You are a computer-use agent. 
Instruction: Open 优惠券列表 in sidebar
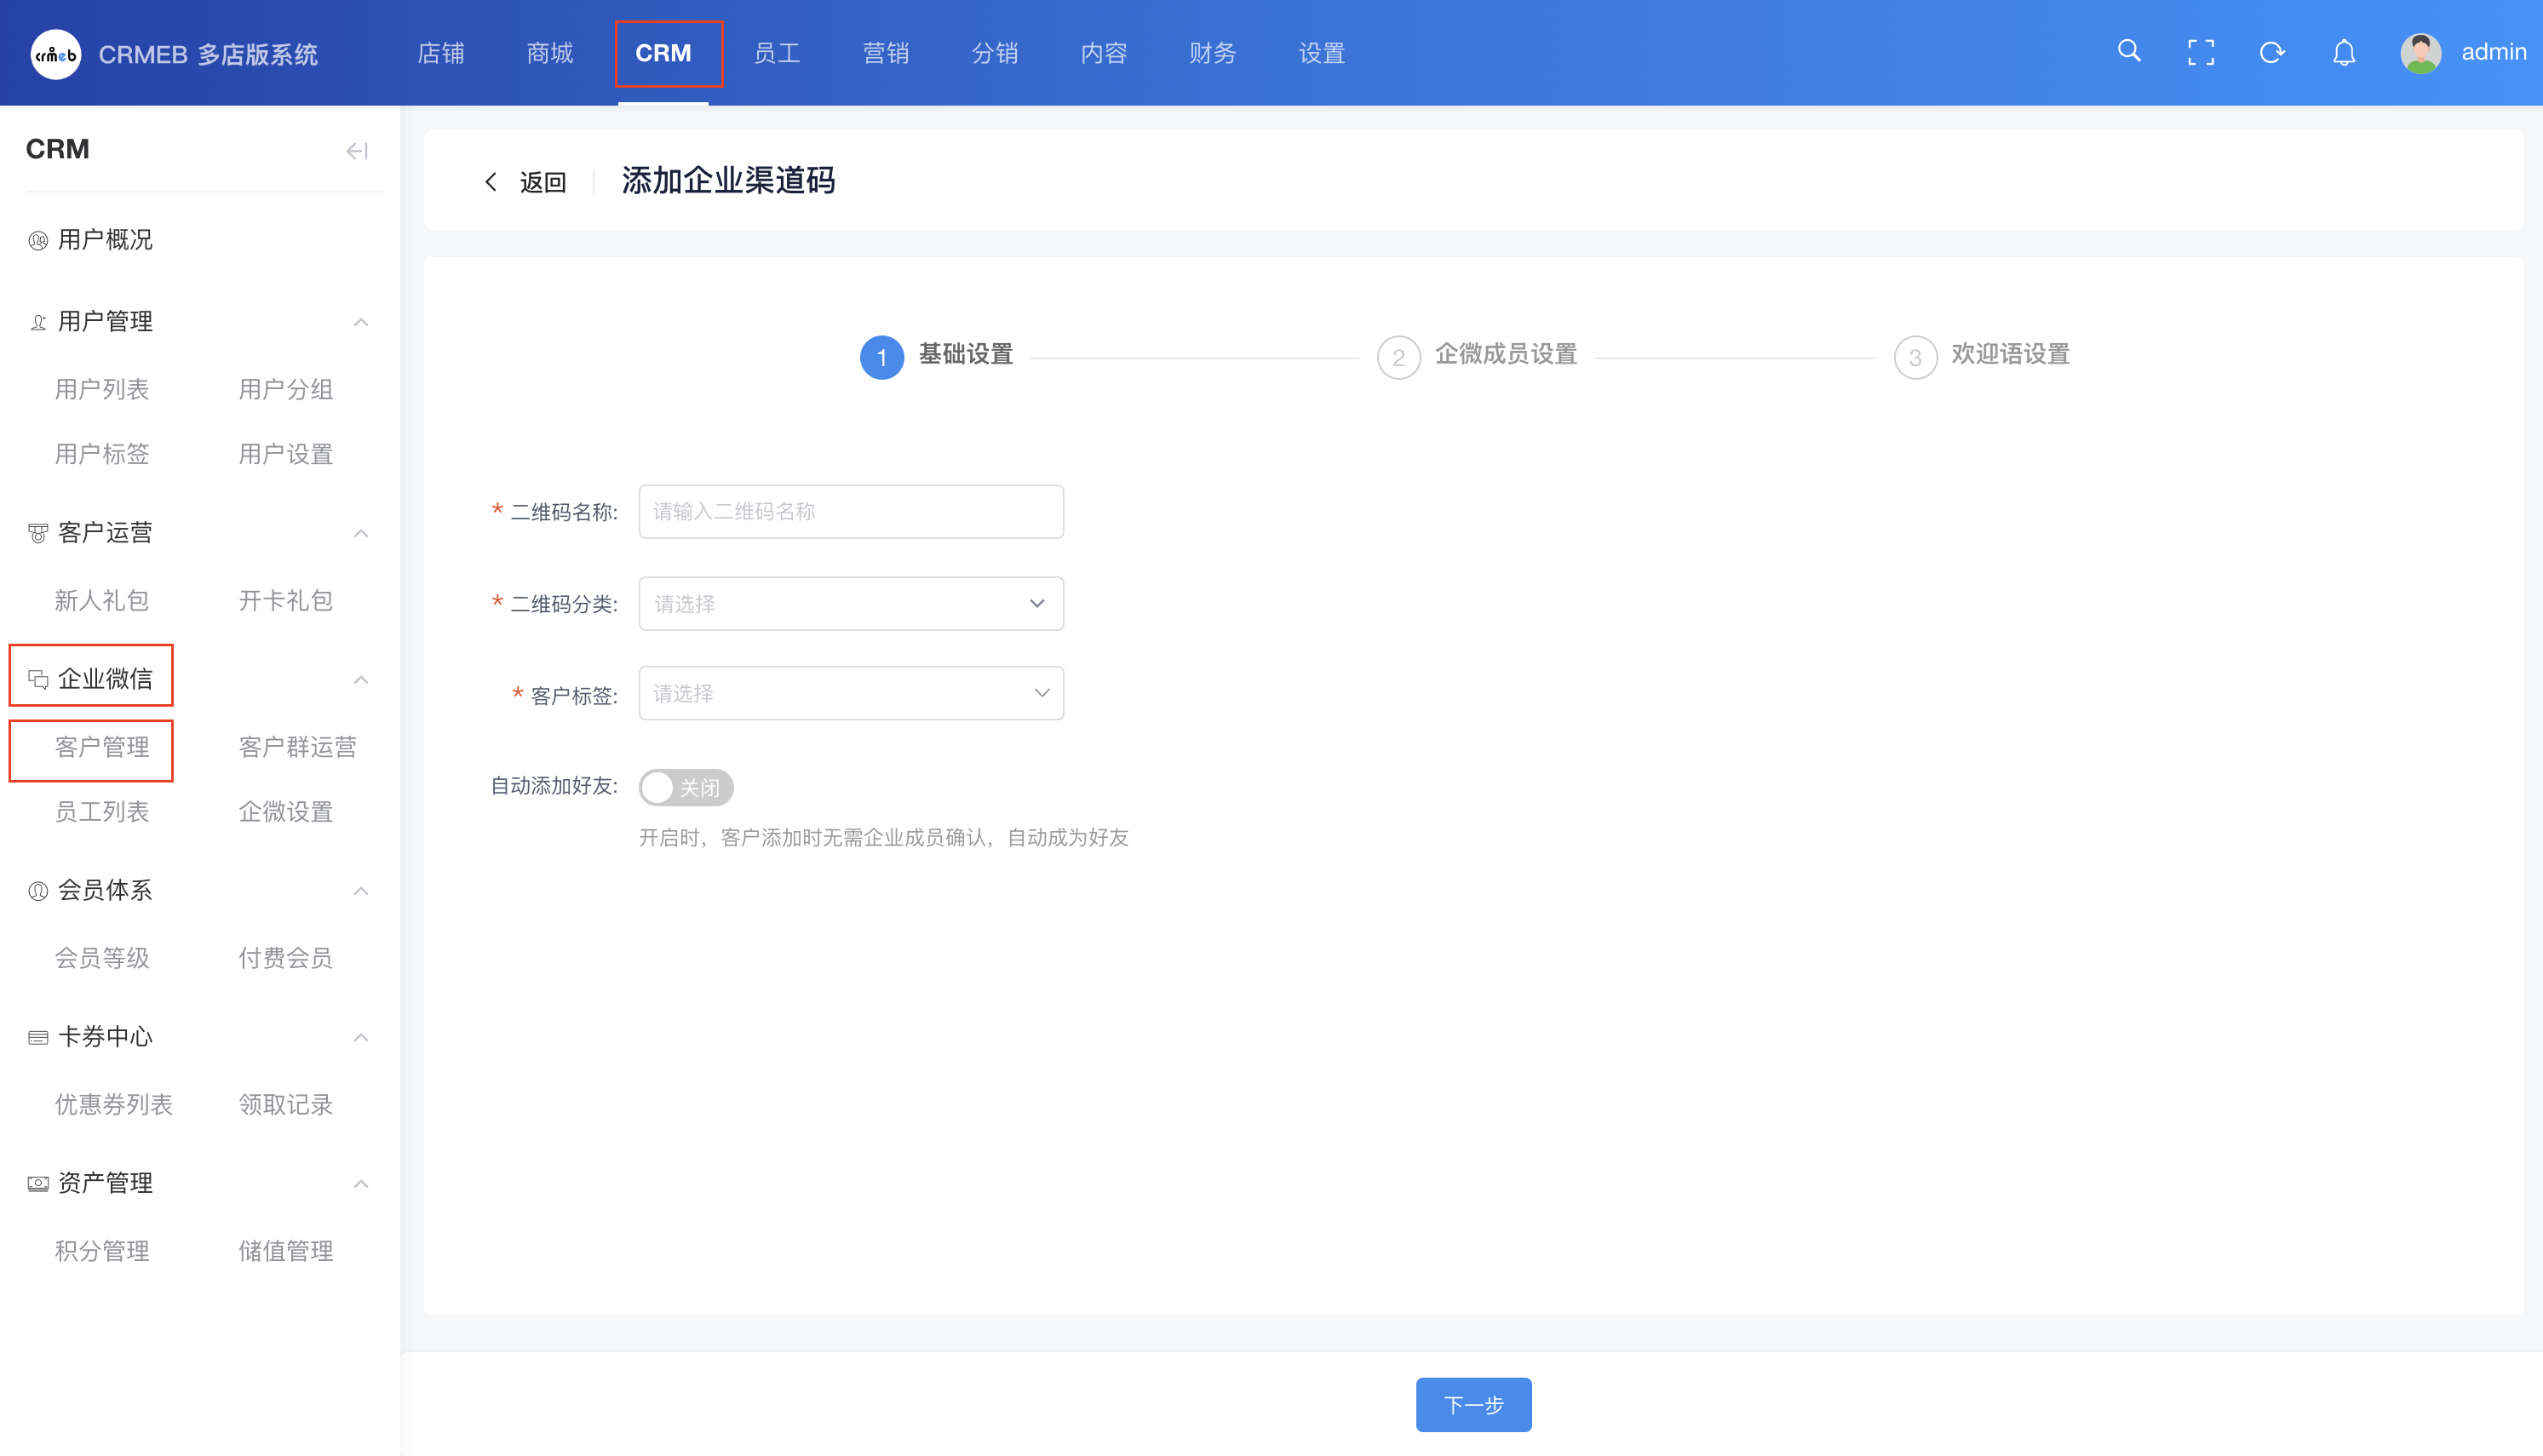click(114, 1104)
